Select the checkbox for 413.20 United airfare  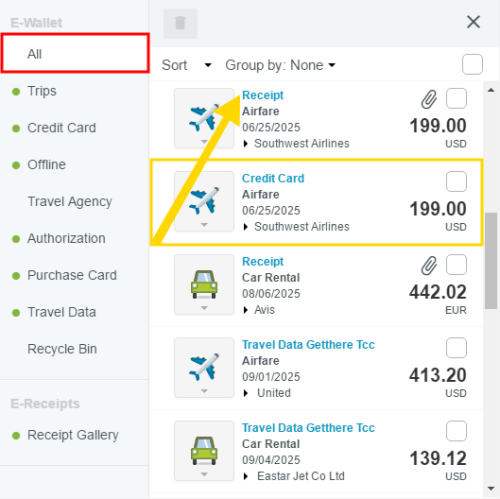click(x=456, y=348)
